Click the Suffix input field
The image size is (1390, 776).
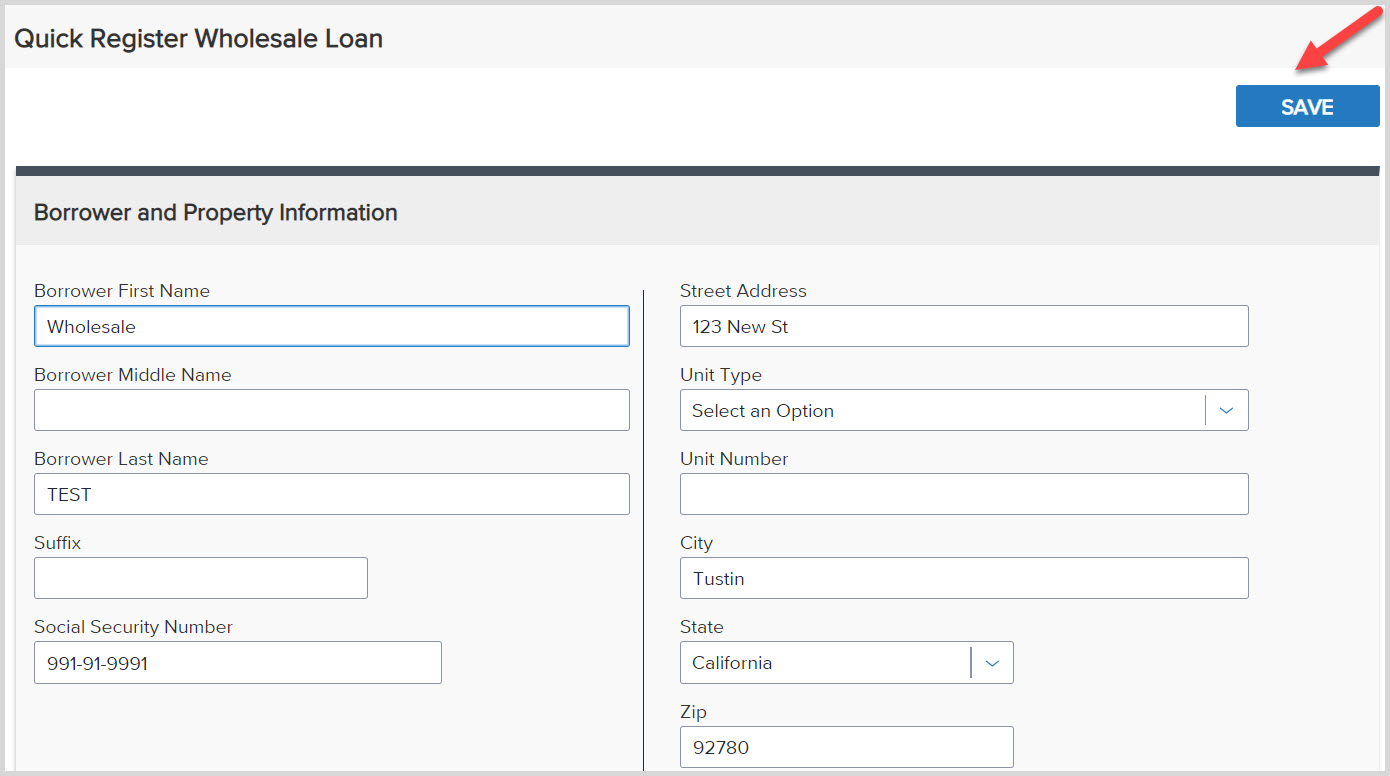point(200,578)
